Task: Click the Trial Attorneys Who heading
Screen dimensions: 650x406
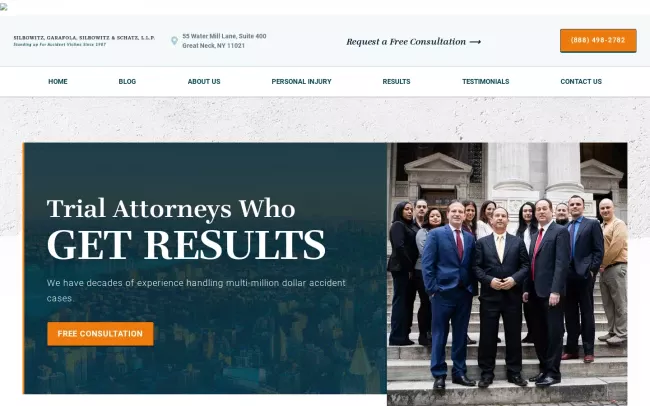Action: click(171, 209)
